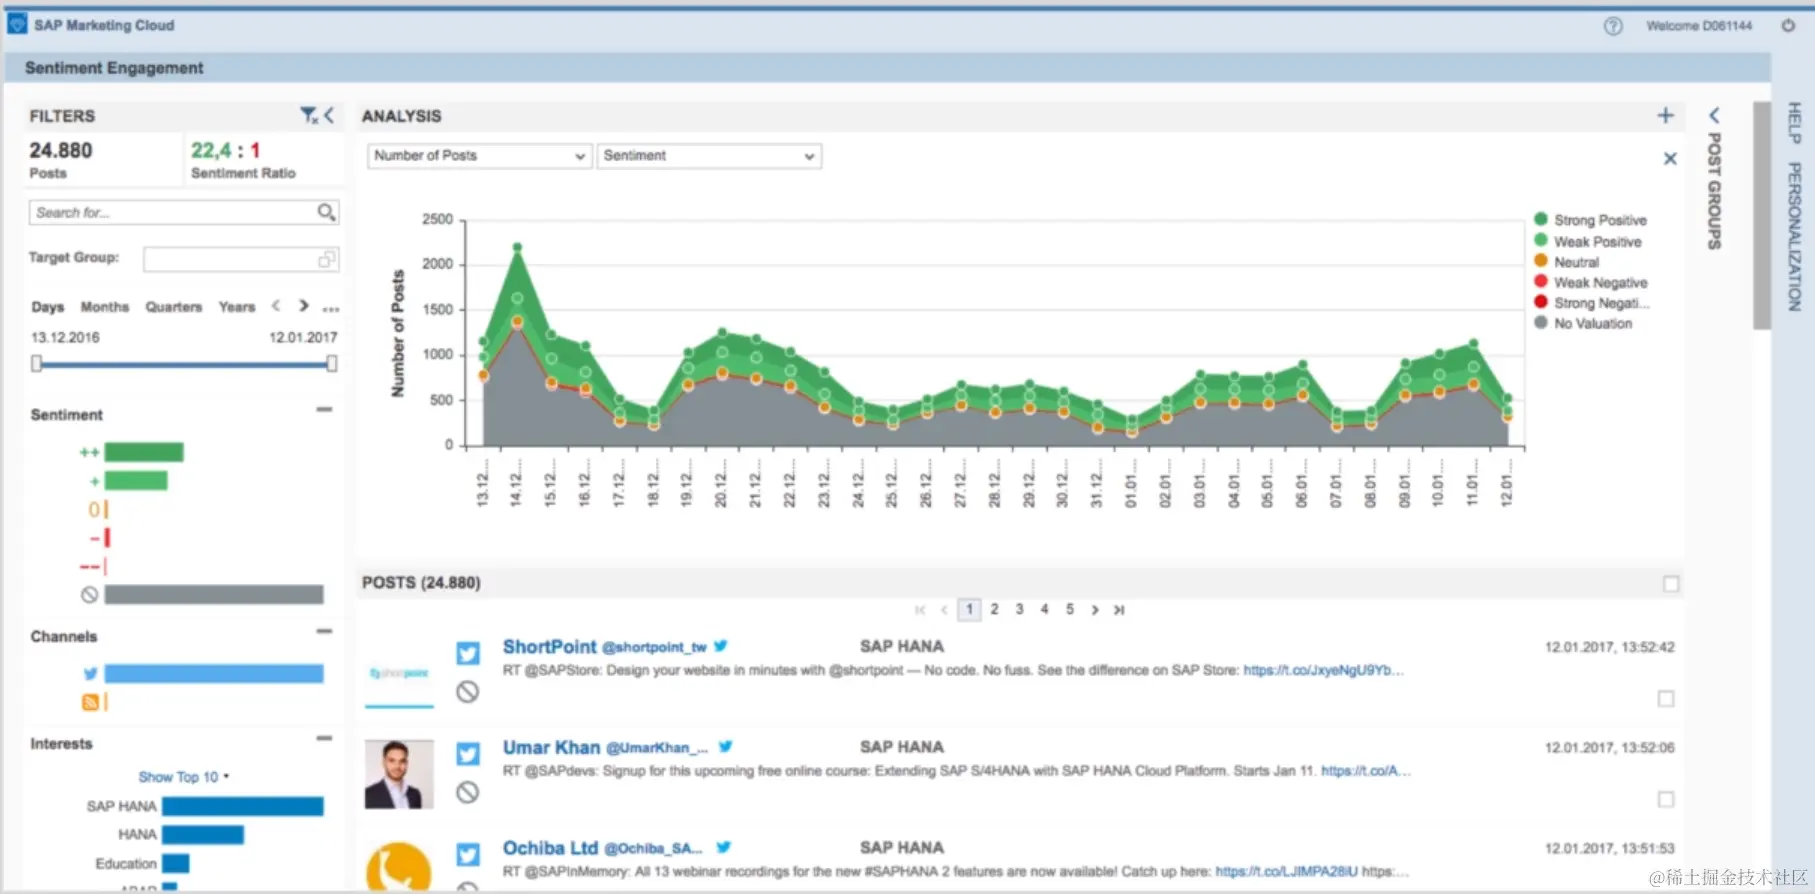The image size is (1815, 894).
Task: Click the date range slider start handle
Action: pyautogui.click(x=36, y=363)
